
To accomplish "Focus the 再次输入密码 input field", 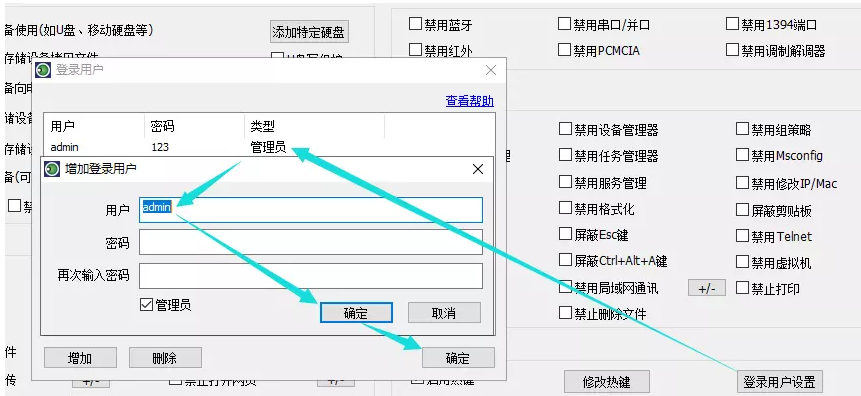I will click(311, 276).
